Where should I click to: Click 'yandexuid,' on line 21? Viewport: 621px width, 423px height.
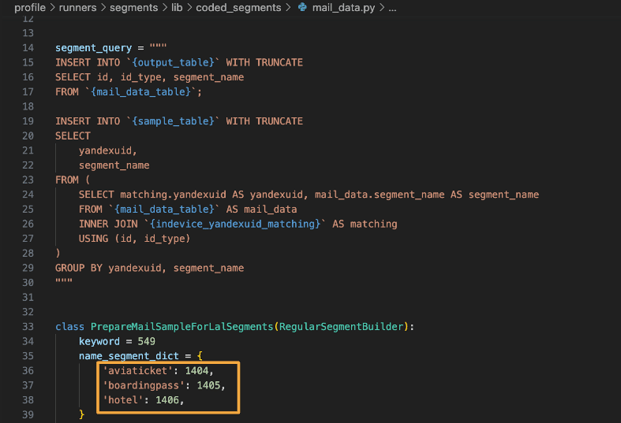point(108,151)
